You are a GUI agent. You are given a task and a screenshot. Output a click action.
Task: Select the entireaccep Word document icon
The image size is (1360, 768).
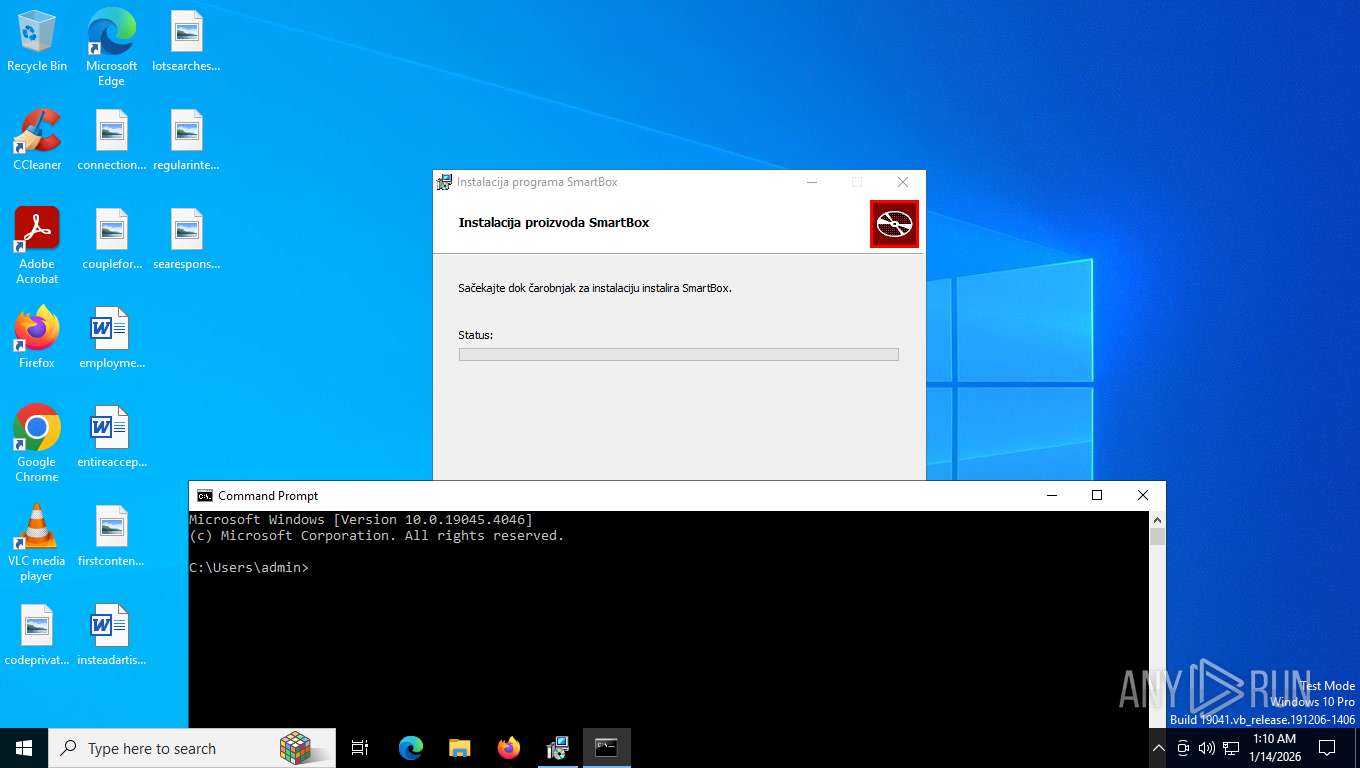[x=111, y=437]
